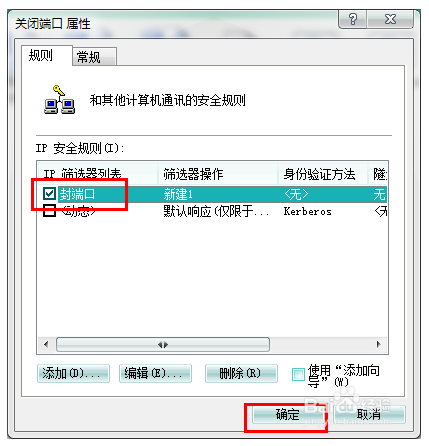The height and width of the screenshot is (446, 429).
Task: Click the 确定 button
Action: tap(287, 414)
